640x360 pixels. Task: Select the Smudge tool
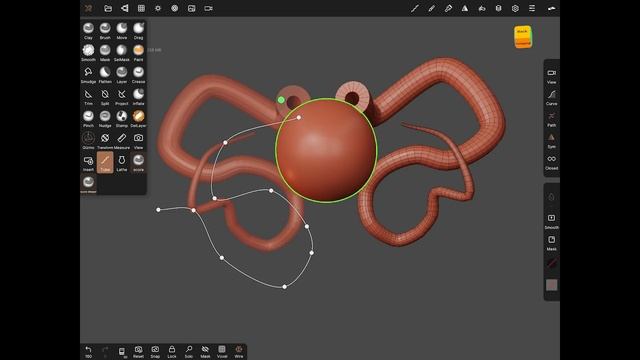(x=88, y=75)
